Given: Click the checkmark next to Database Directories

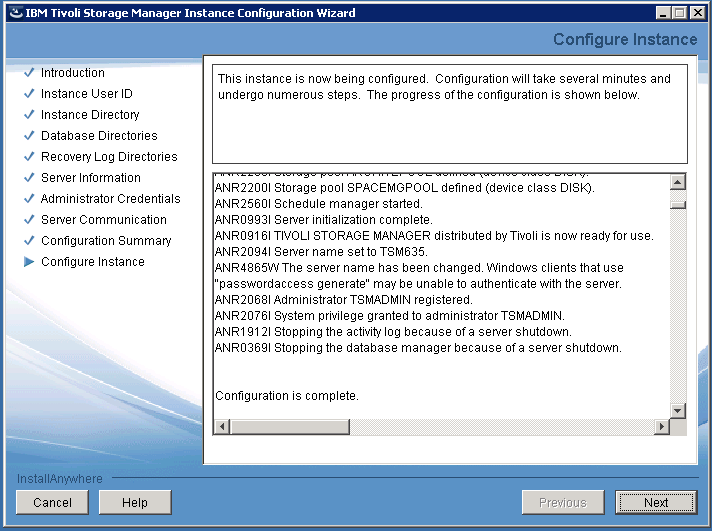Looking at the screenshot, I should [x=29, y=135].
